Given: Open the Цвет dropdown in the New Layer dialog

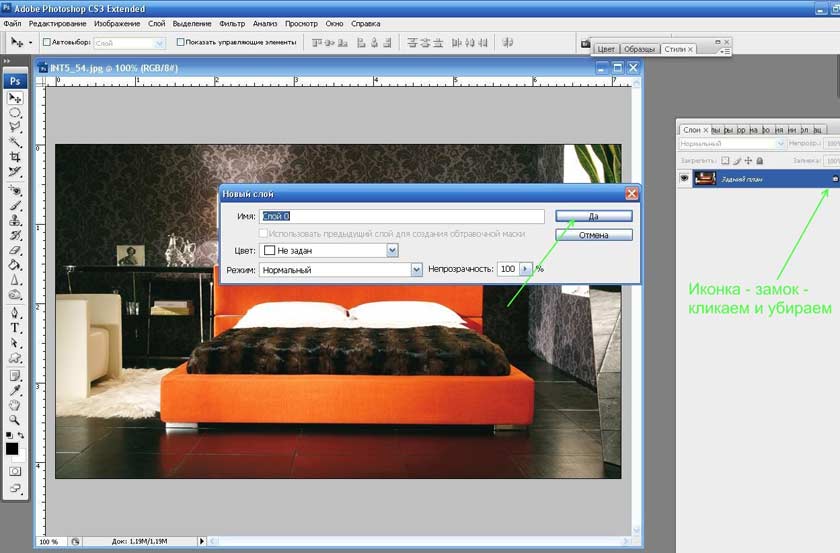Looking at the screenshot, I should point(391,251).
